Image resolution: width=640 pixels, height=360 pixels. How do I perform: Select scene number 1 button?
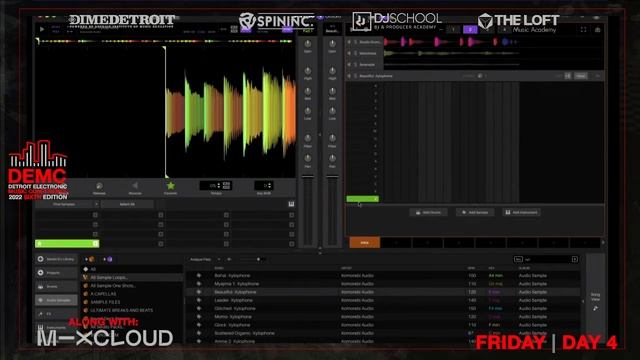tap(453, 29)
